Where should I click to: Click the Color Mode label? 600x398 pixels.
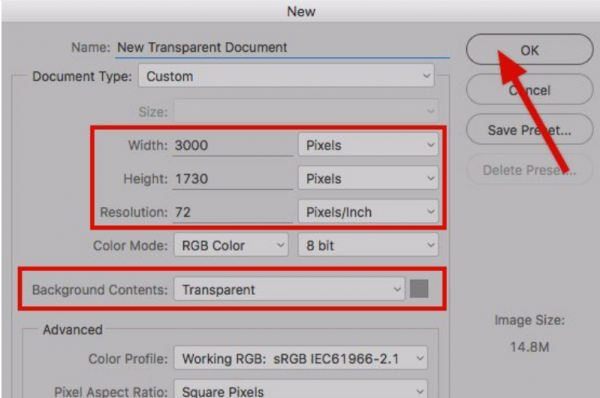(x=130, y=245)
